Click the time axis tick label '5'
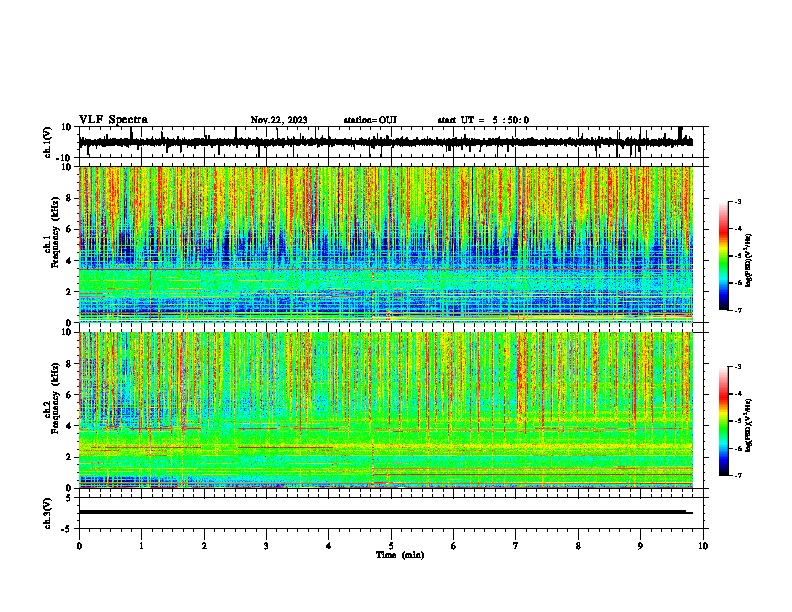792x612 pixels. tap(391, 546)
